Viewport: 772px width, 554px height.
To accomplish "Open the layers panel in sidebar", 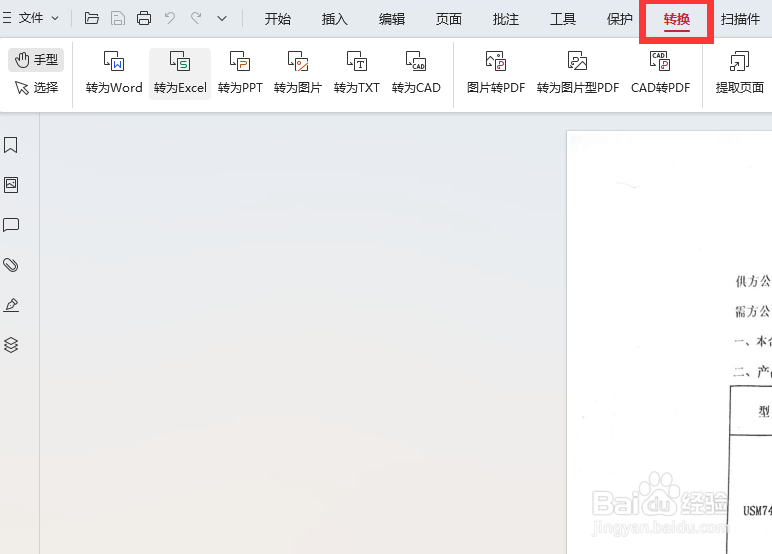I will (11, 345).
